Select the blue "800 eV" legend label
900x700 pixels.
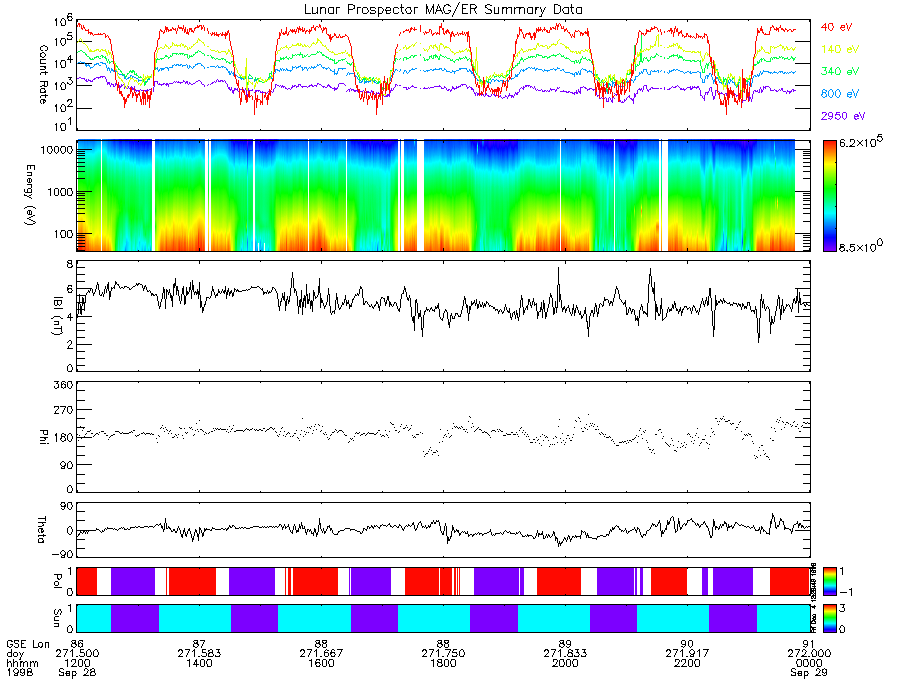click(840, 94)
